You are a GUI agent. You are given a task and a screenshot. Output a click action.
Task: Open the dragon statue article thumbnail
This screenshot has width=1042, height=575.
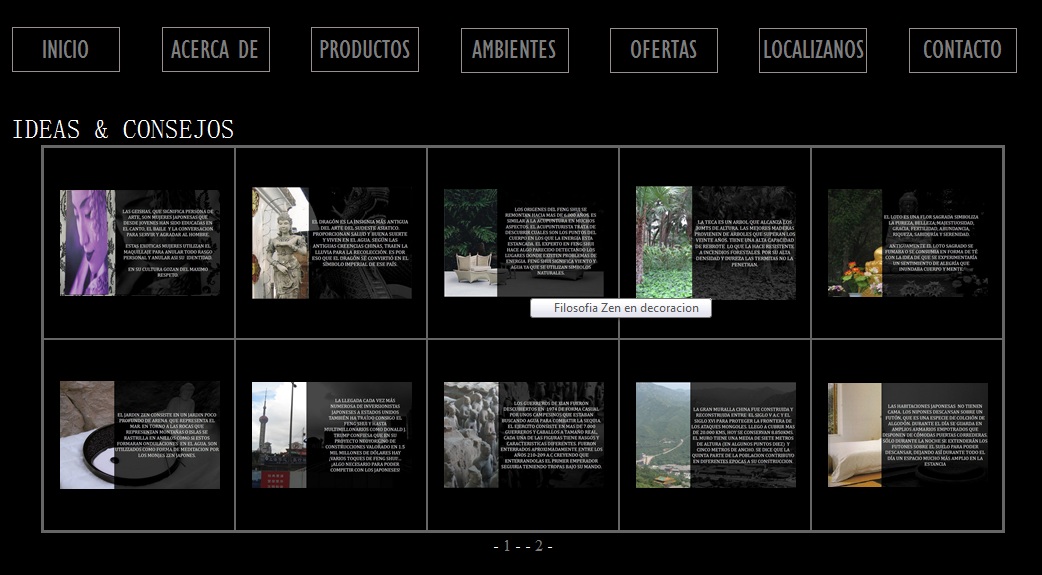[331, 243]
